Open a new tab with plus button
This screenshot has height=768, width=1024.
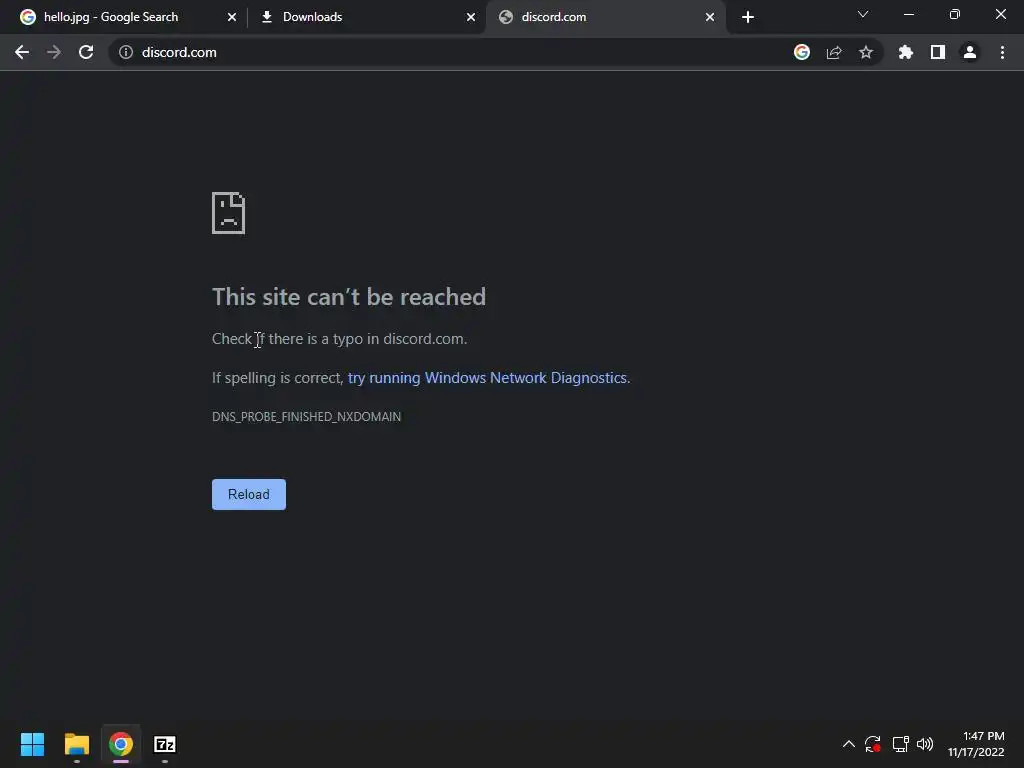tap(748, 17)
